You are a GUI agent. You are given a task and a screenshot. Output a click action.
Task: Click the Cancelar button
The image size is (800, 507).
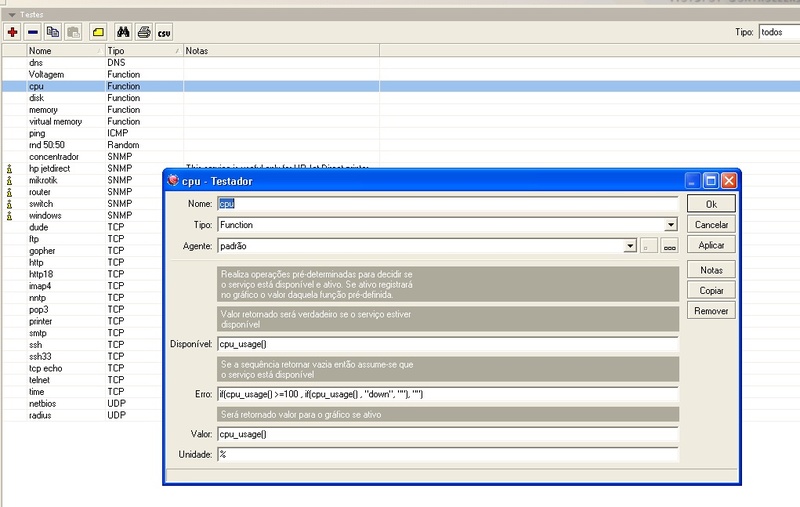coord(711,224)
